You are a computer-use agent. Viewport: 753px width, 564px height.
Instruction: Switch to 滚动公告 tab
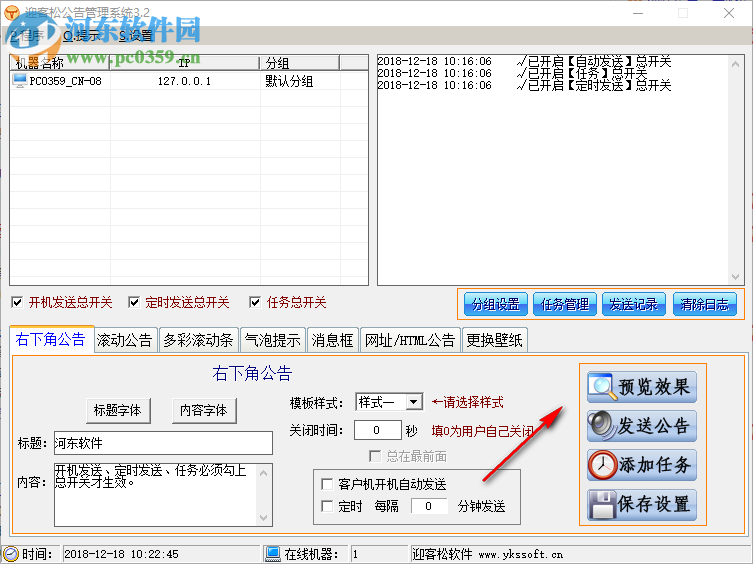coord(125,341)
